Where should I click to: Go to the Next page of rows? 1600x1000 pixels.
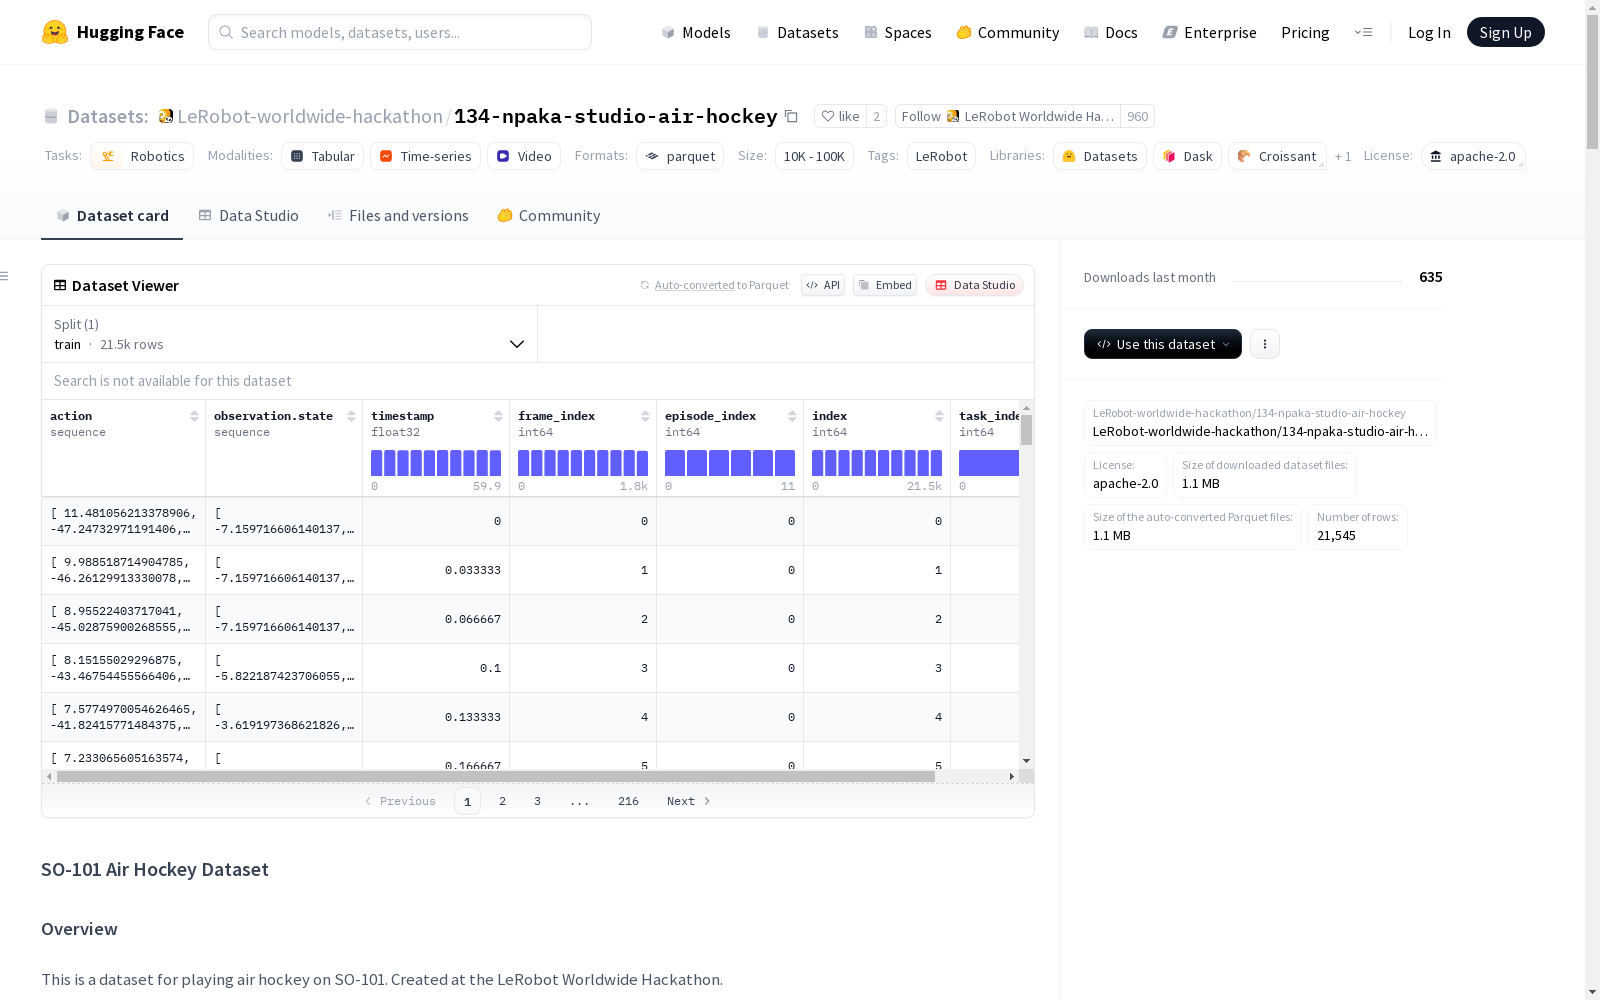click(x=689, y=801)
